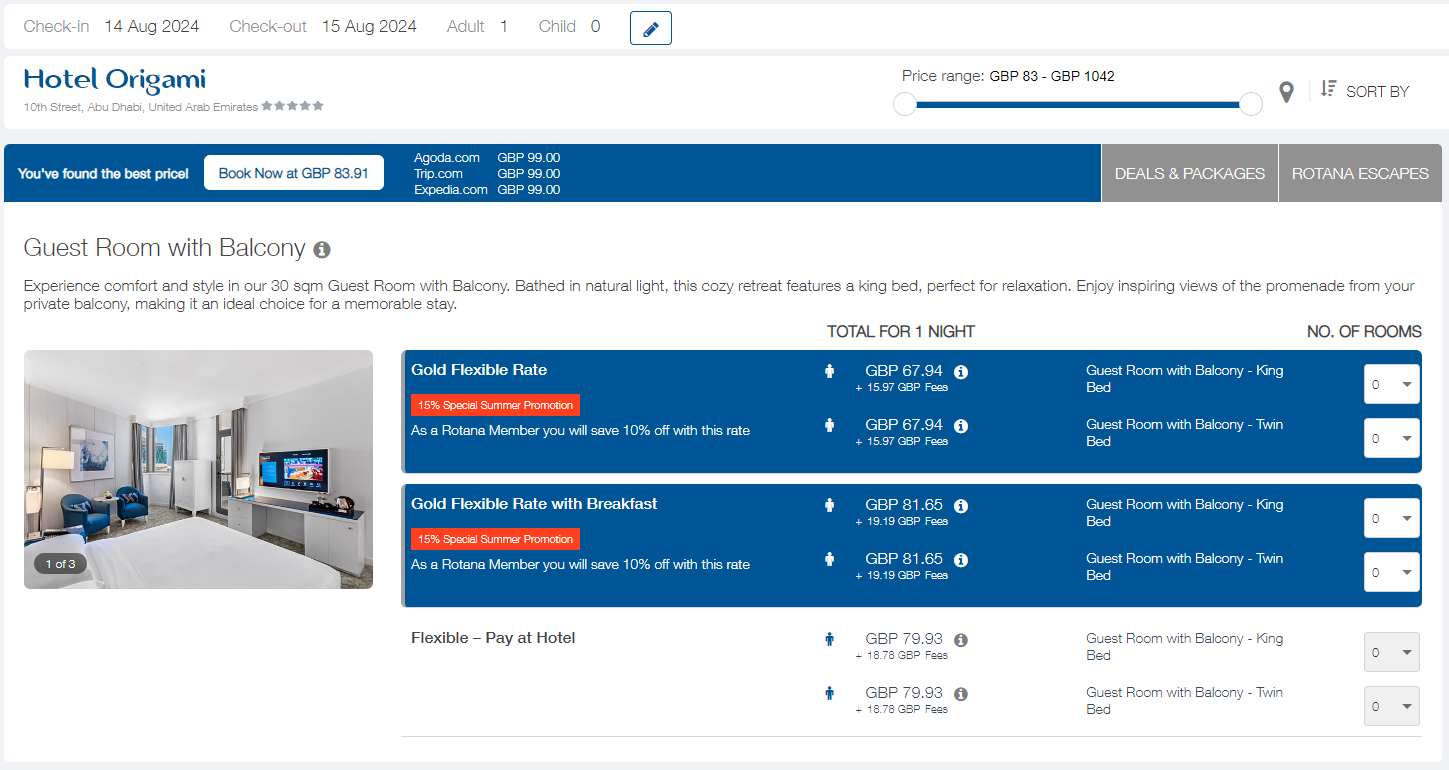Click the pencil icon to edit stay dates
Image resolution: width=1449 pixels, height=770 pixels.
[650, 28]
